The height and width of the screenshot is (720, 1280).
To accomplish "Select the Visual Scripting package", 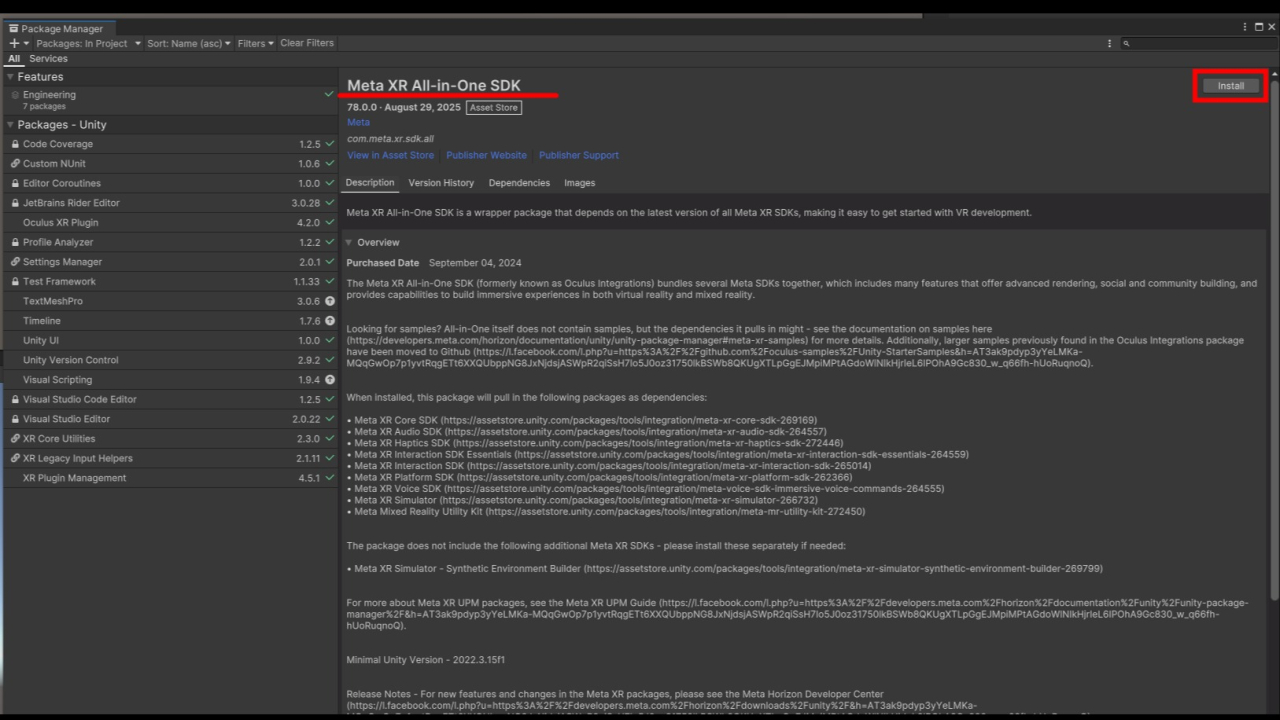I will click(169, 379).
